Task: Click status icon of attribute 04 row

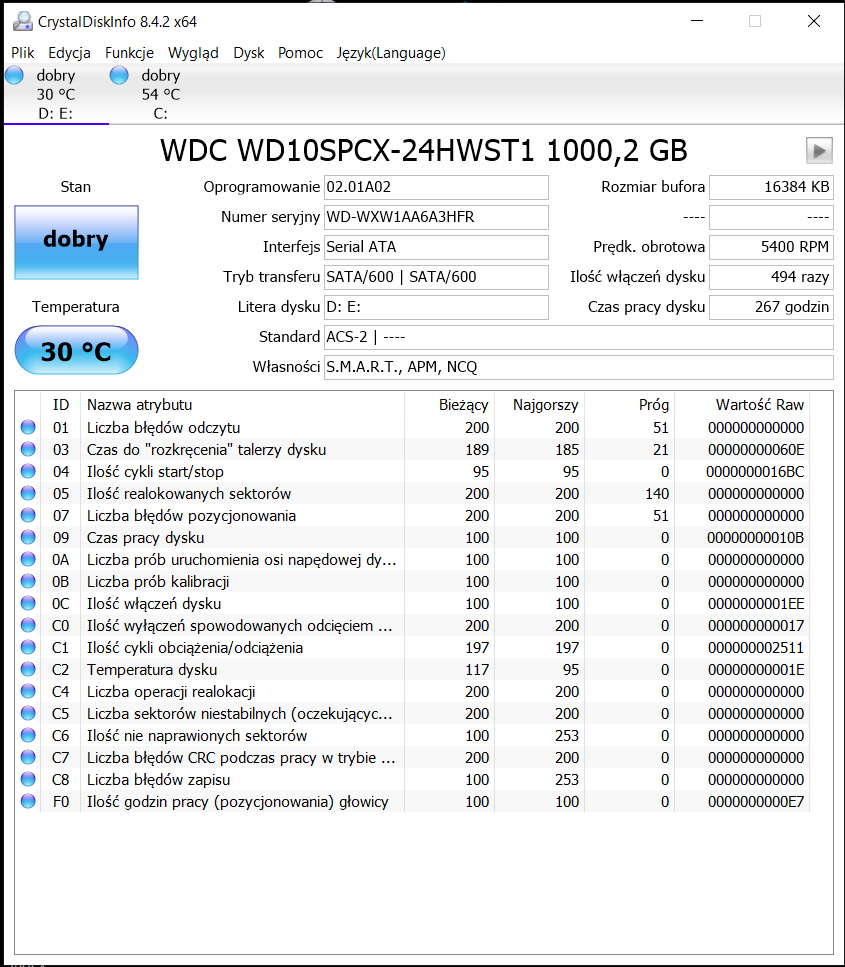Action: 28,471
